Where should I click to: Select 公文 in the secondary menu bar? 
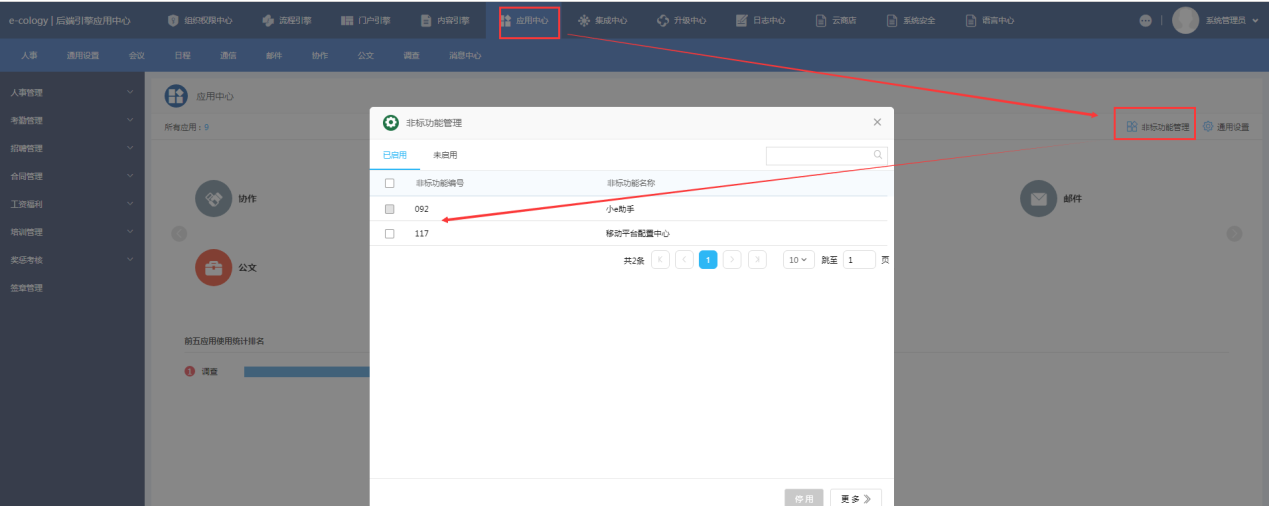pyautogui.click(x=366, y=56)
